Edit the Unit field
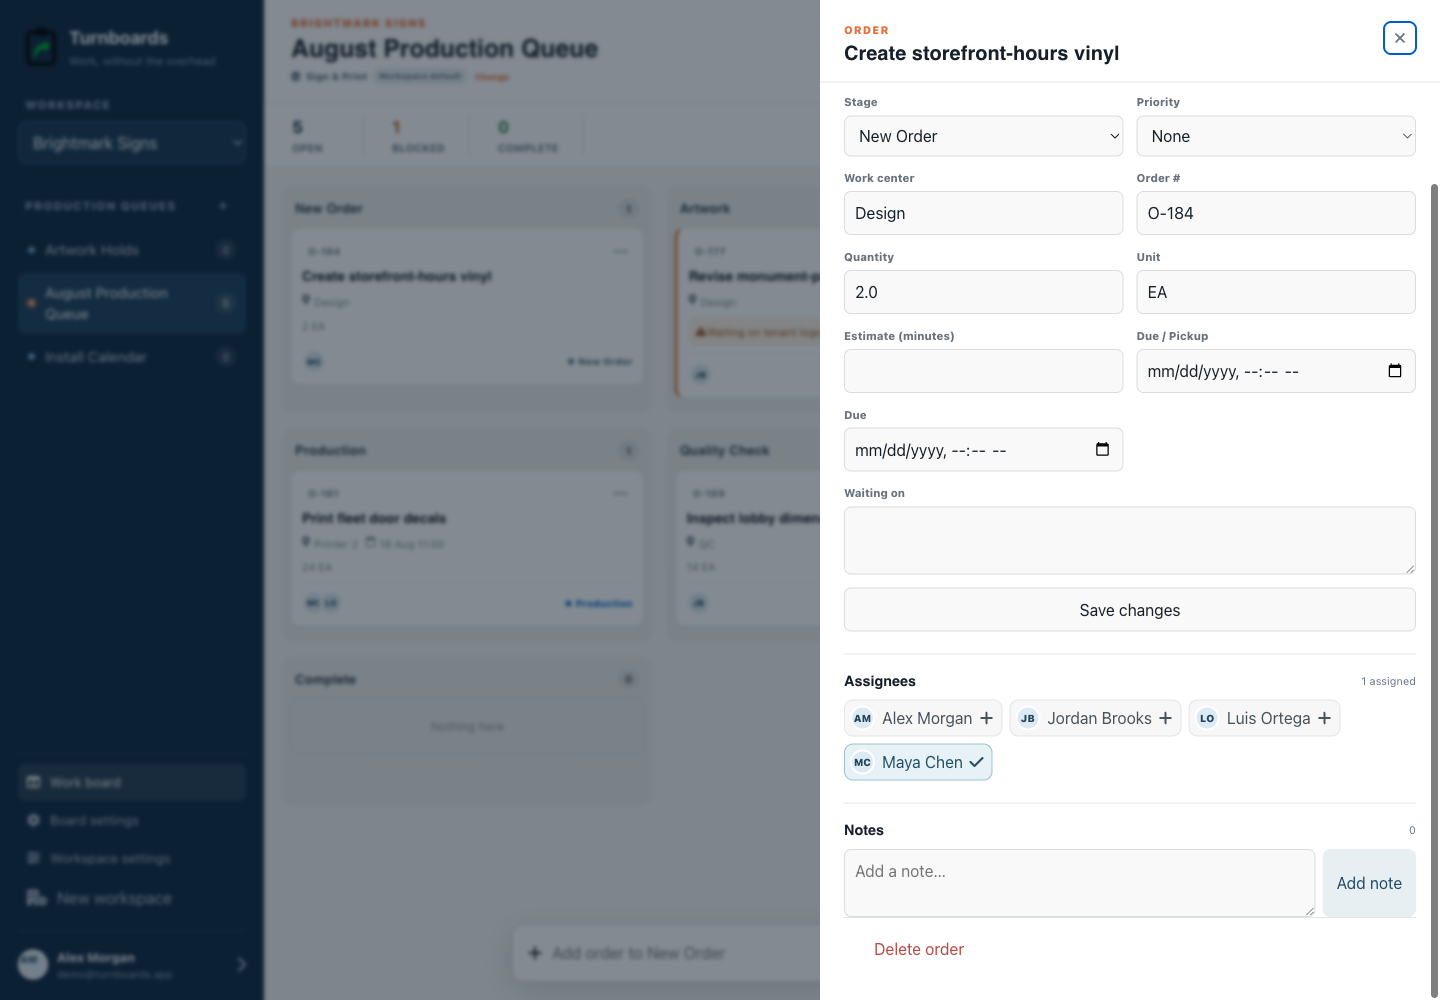Screen dimensions: 1440x1000 1276,292
